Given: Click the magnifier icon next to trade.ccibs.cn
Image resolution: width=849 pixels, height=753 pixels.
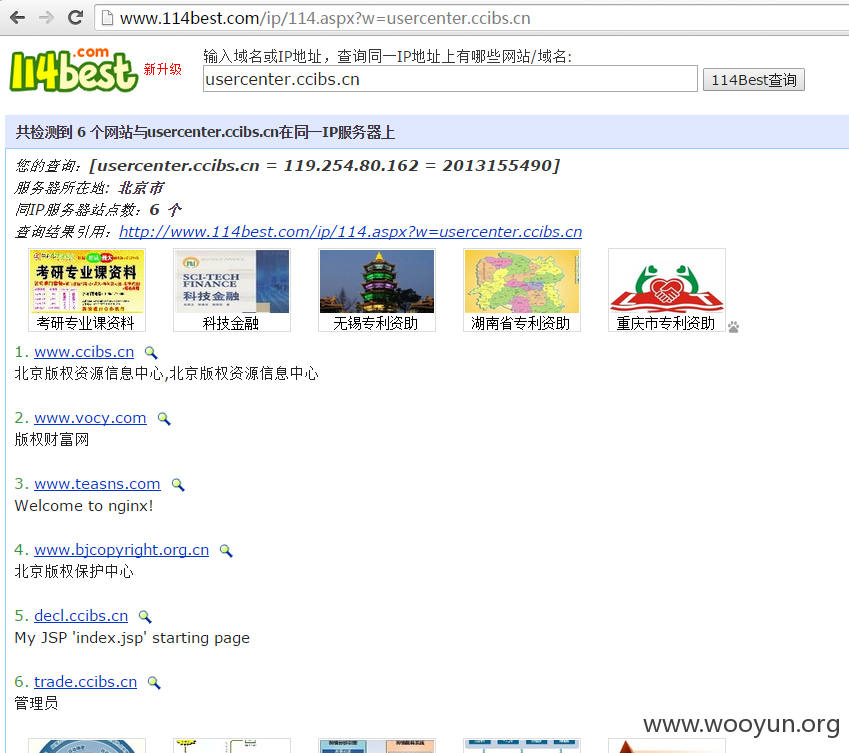Looking at the screenshot, I should [x=154, y=683].
